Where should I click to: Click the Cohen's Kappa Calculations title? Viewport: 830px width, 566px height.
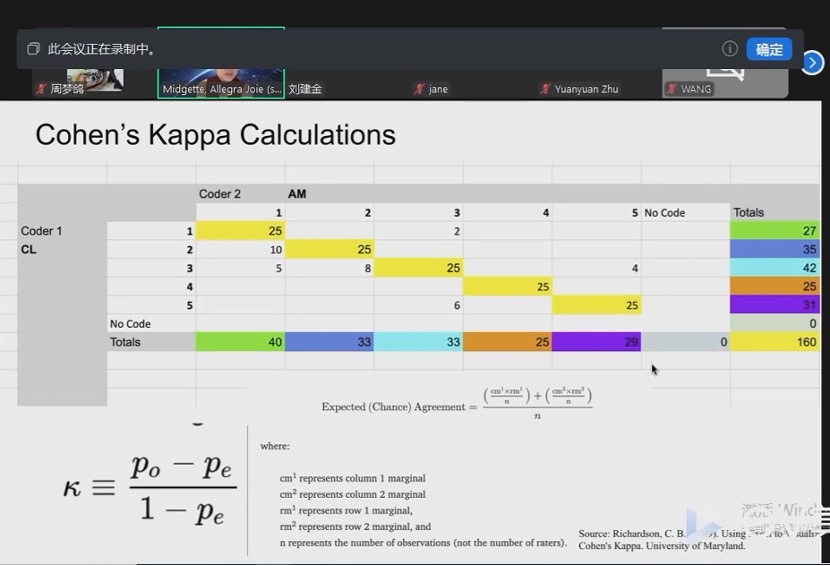point(215,135)
